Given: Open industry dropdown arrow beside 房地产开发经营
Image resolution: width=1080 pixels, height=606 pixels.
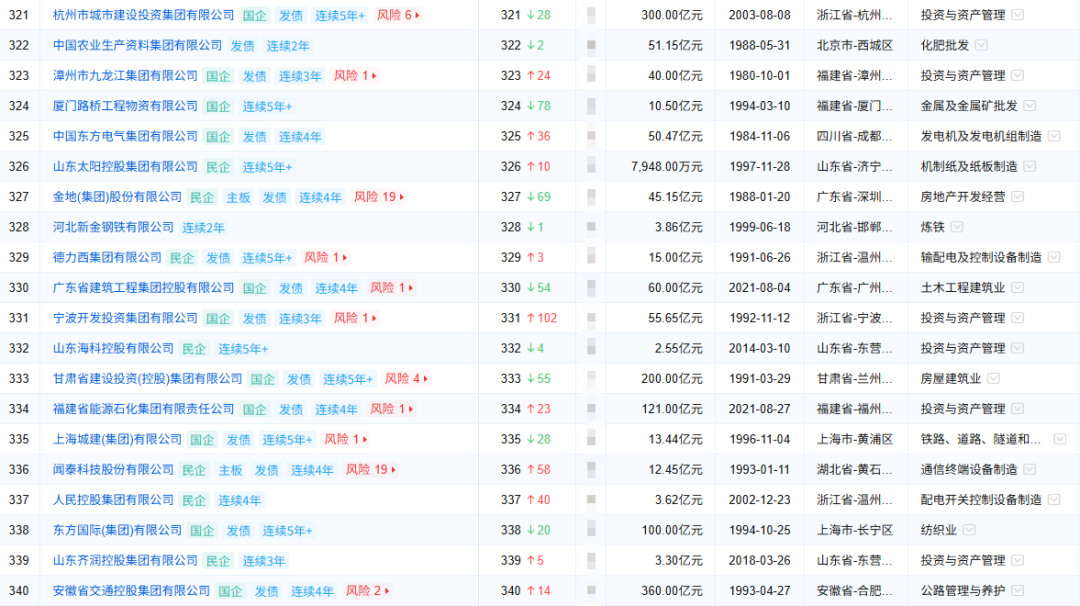Looking at the screenshot, I should [1017, 197].
